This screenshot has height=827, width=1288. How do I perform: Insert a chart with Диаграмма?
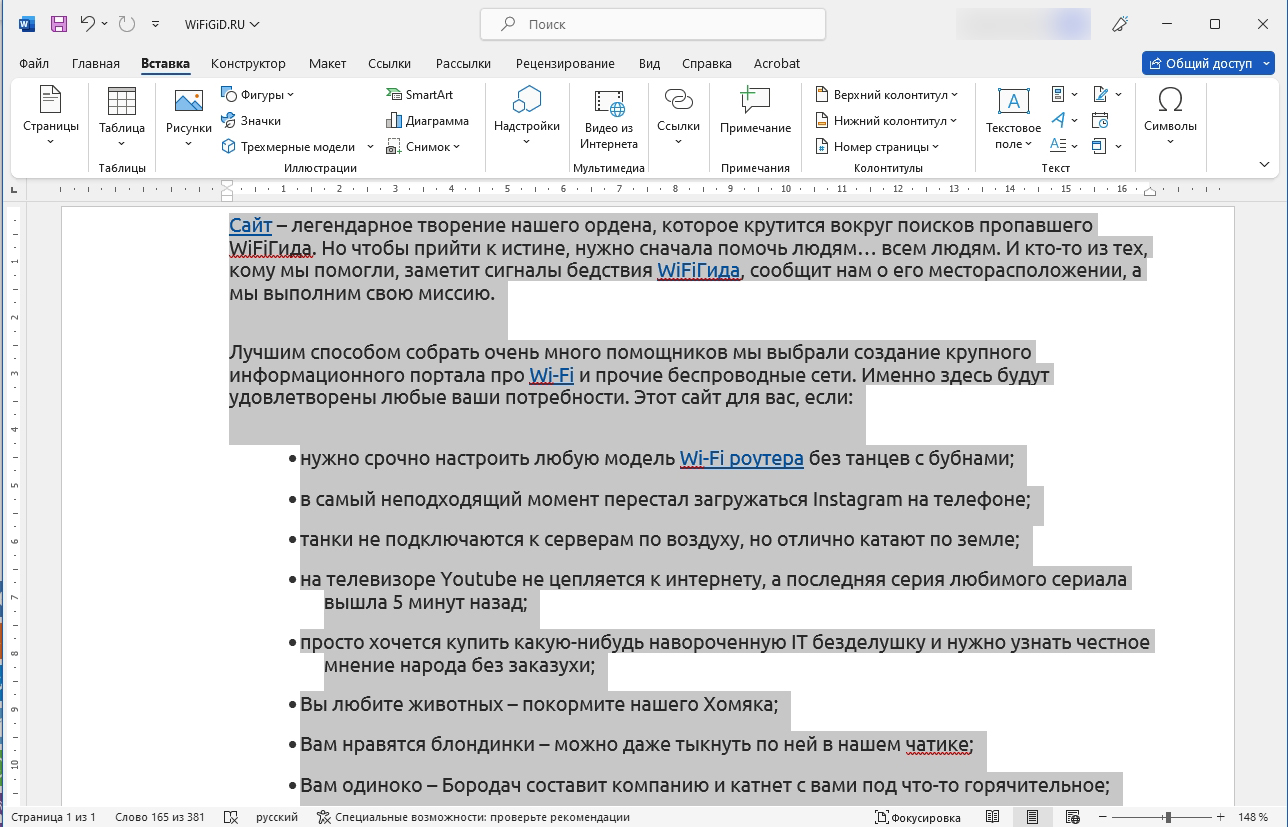coord(428,121)
